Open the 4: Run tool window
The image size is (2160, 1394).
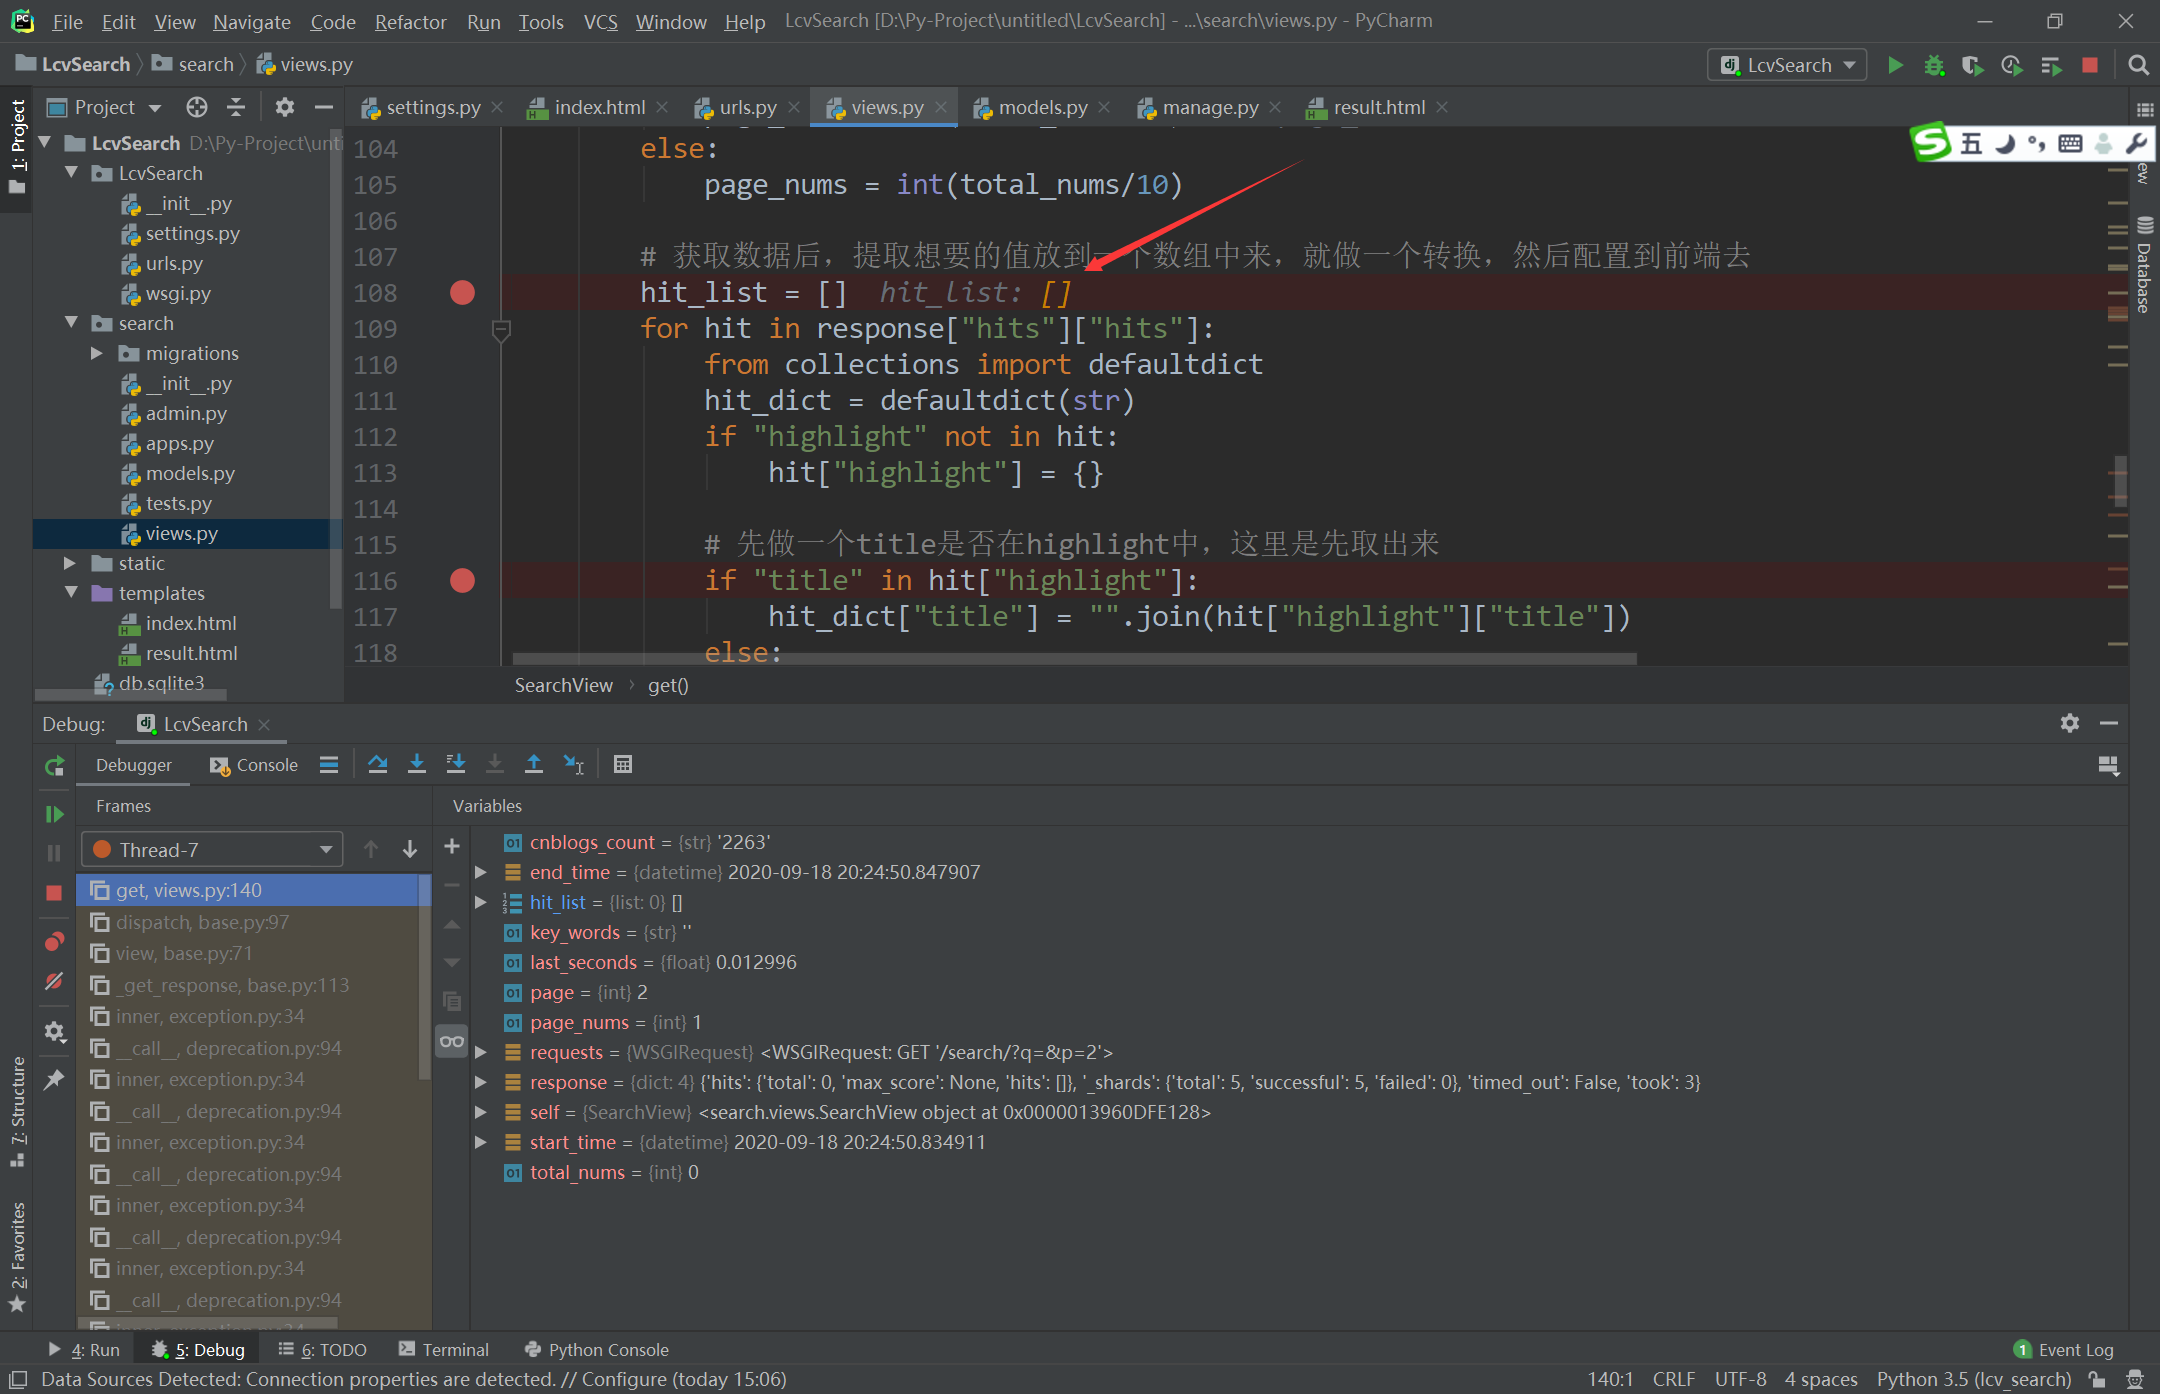84,1349
